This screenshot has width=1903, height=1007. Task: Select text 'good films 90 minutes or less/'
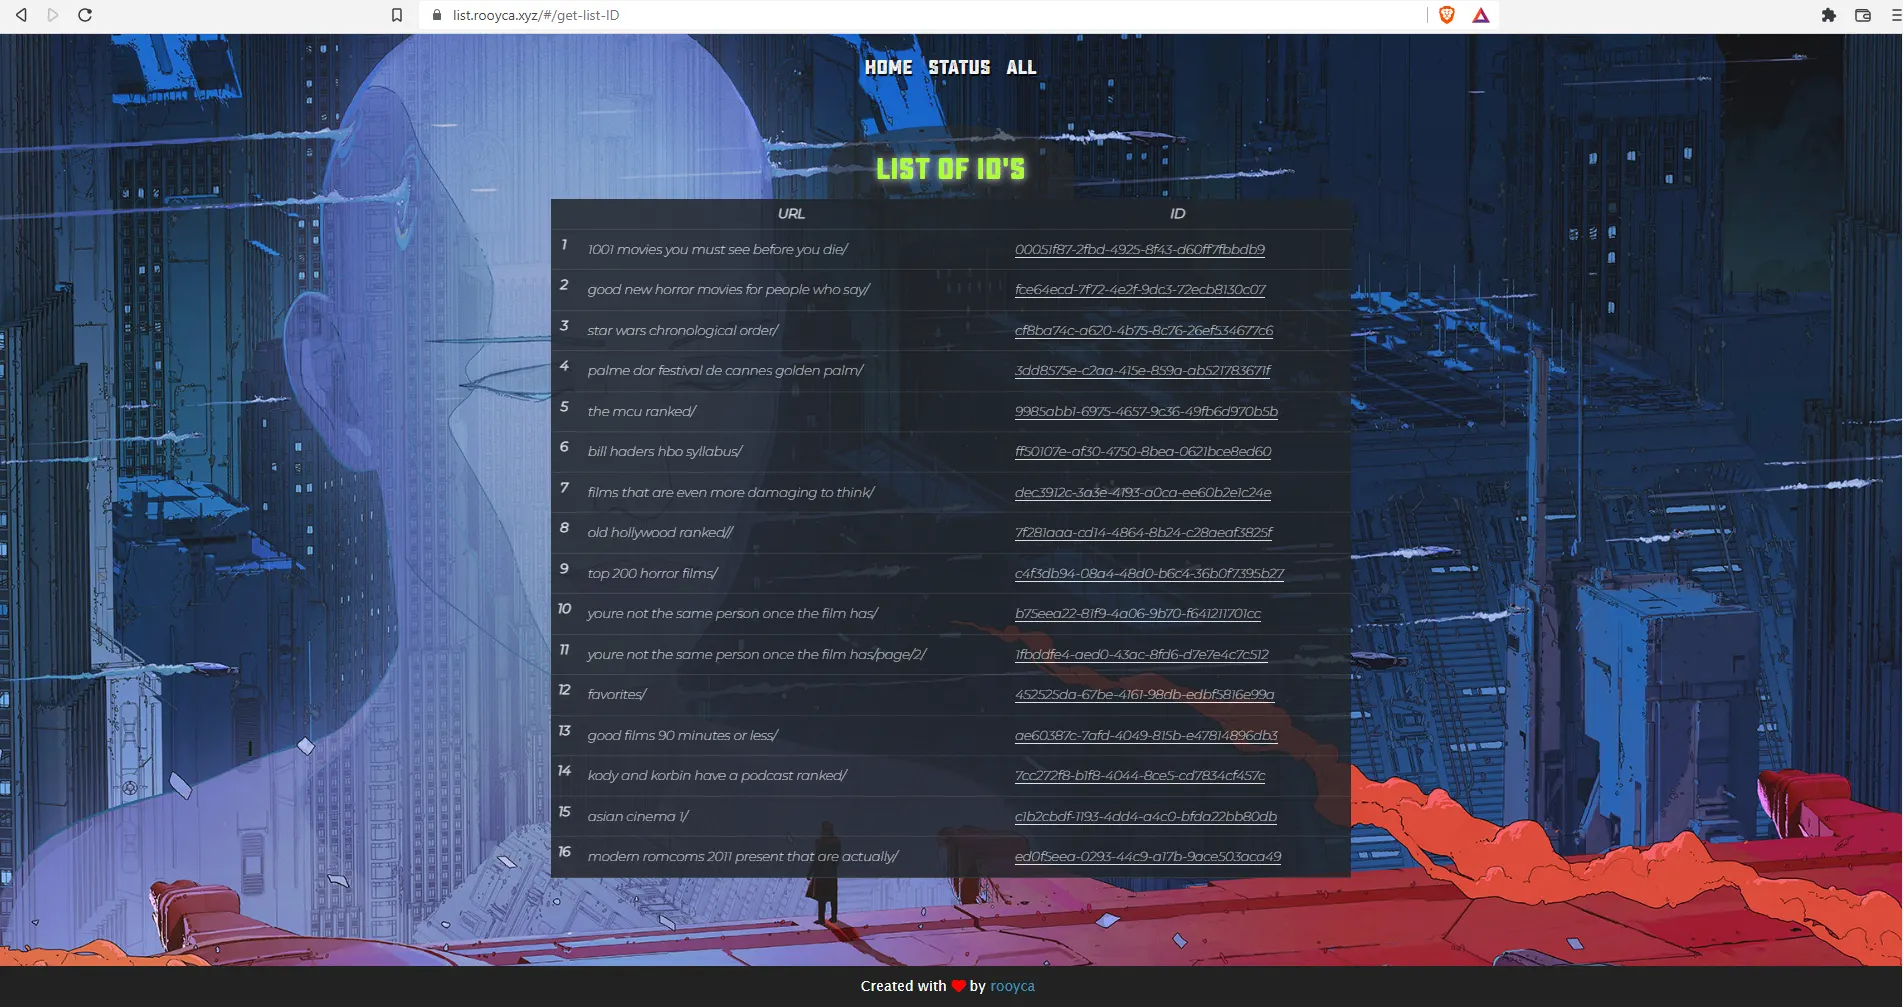pos(682,736)
